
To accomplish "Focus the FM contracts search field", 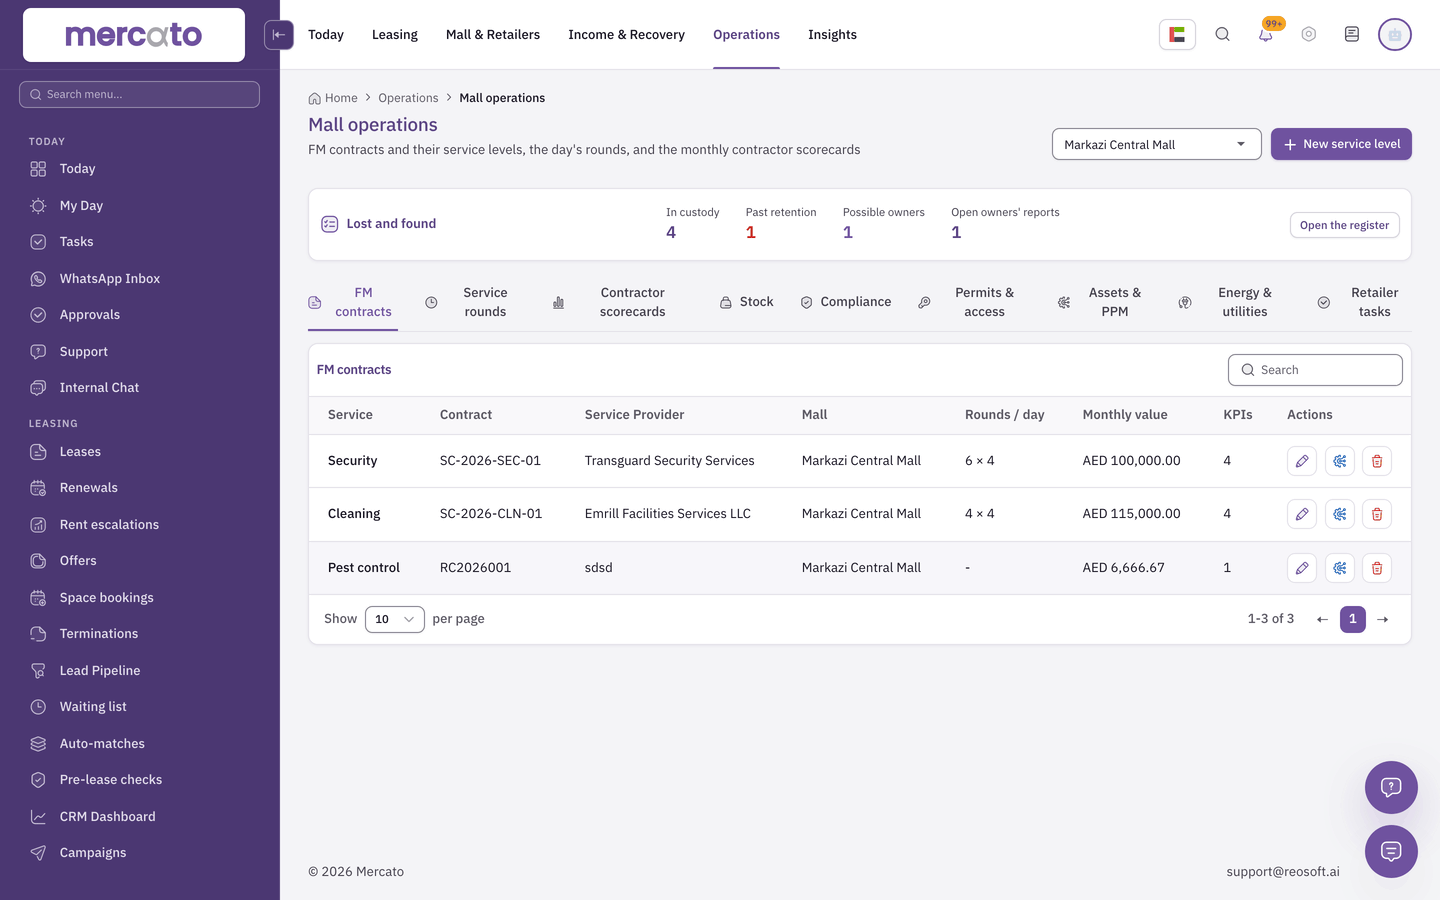I will [1315, 370].
